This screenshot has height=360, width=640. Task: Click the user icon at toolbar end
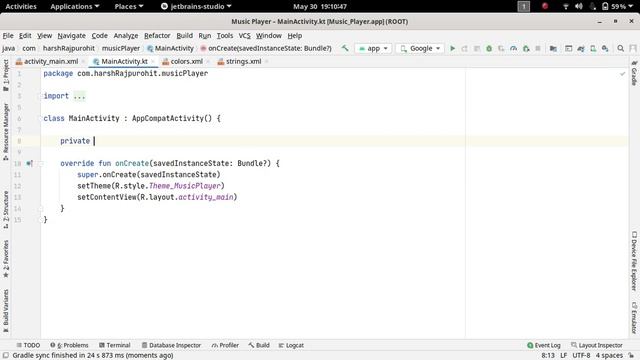click(633, 48)
